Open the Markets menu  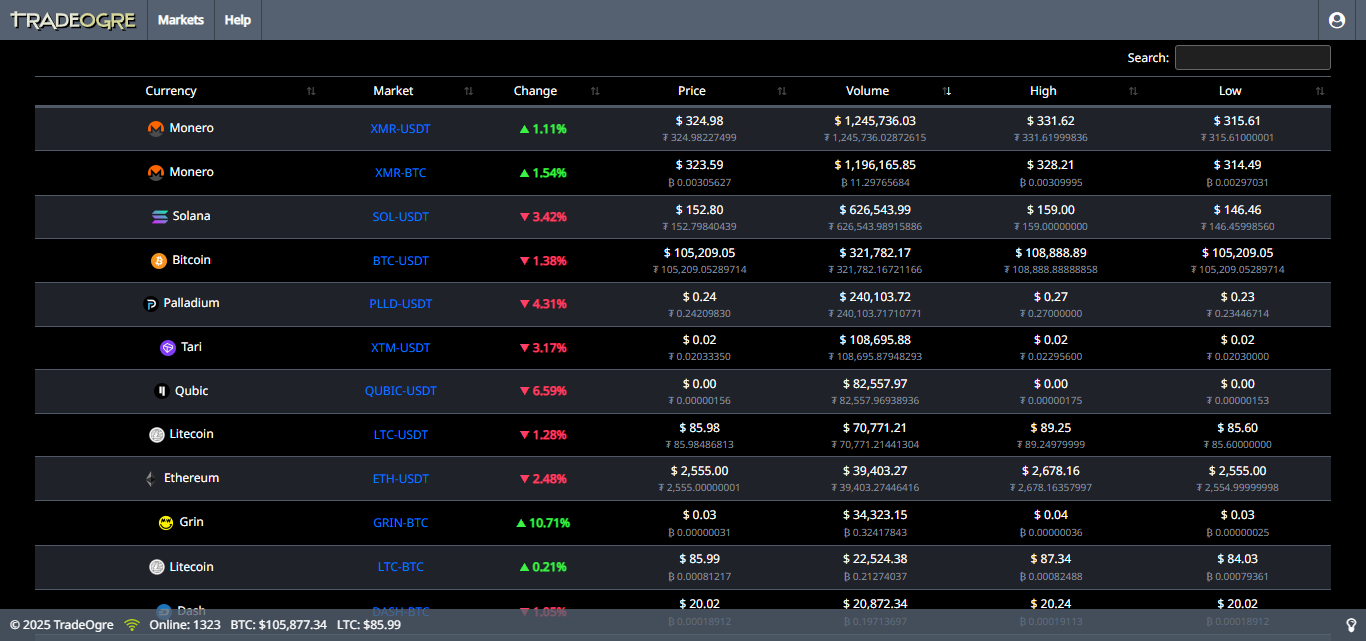point(181,20)
